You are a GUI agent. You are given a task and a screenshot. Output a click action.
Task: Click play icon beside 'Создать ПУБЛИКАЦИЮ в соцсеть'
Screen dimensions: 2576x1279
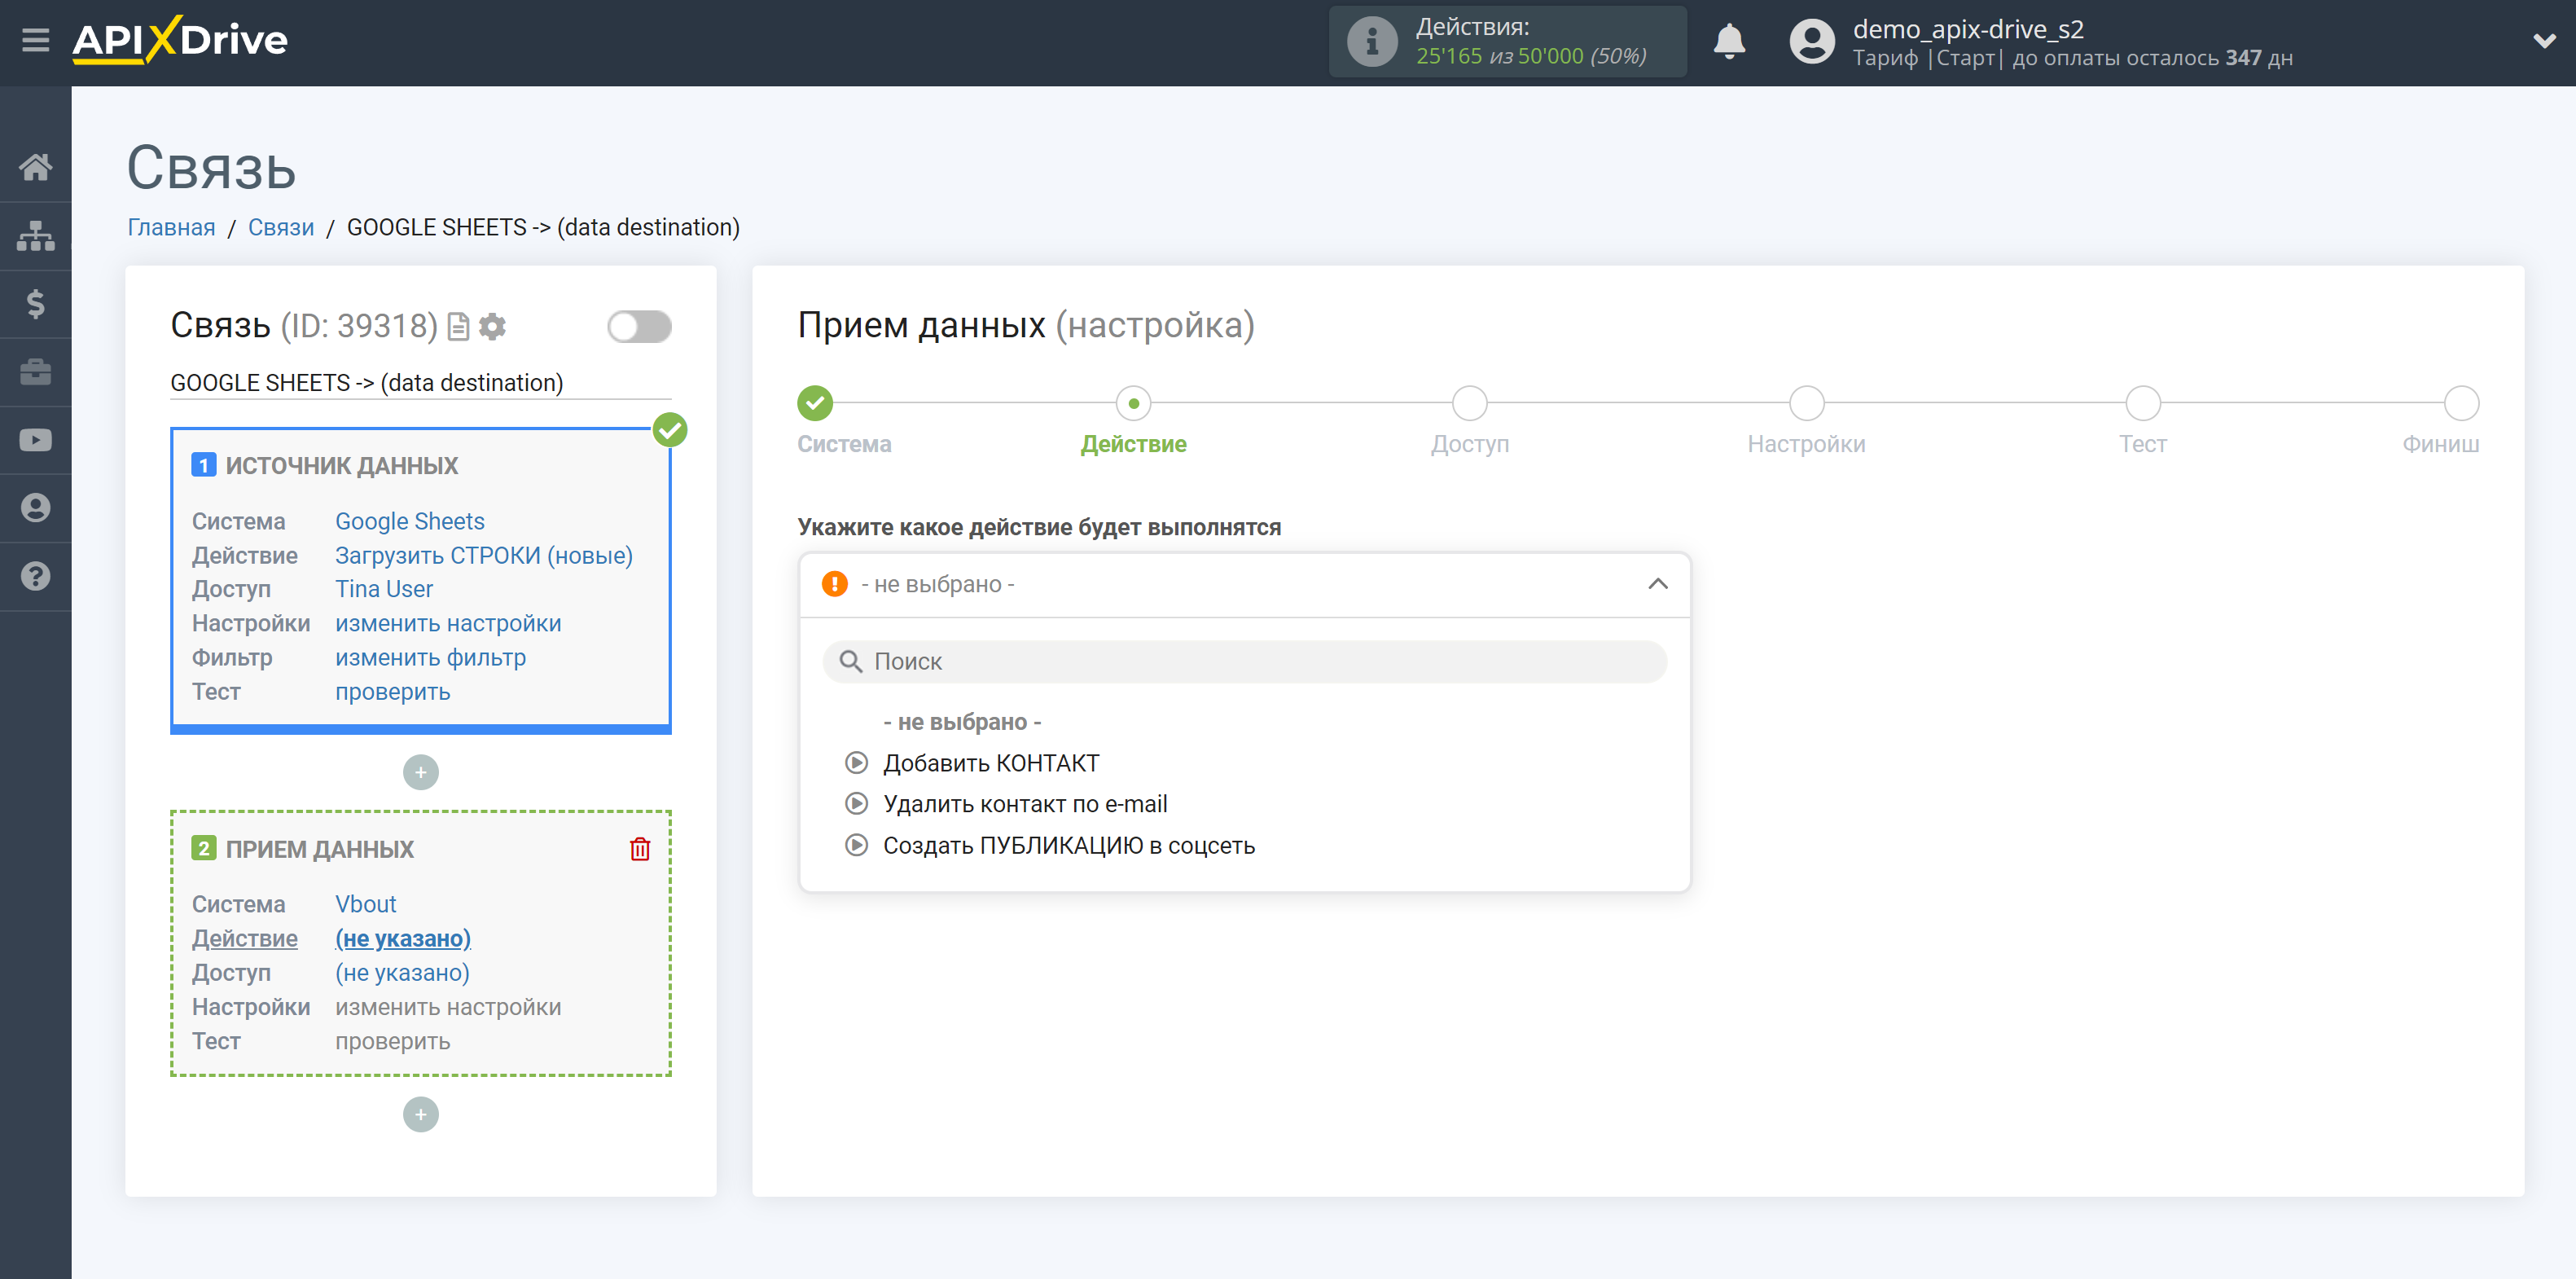(857, 846)
